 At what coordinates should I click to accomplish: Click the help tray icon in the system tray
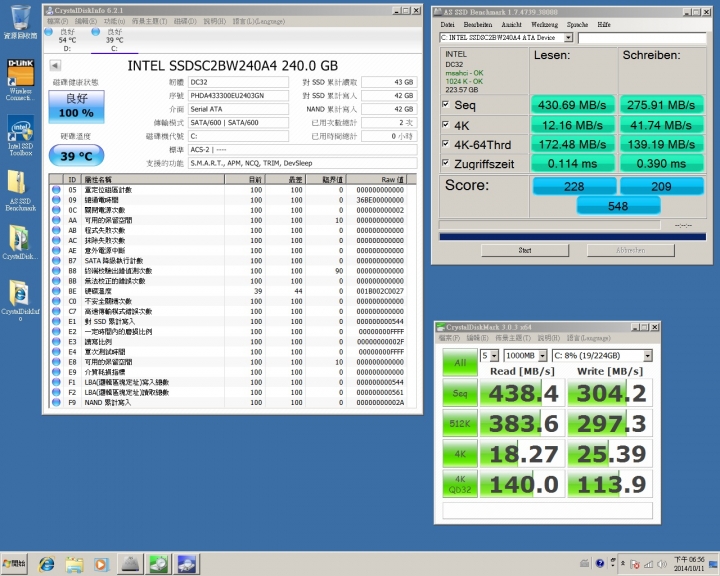coord(600,563)
